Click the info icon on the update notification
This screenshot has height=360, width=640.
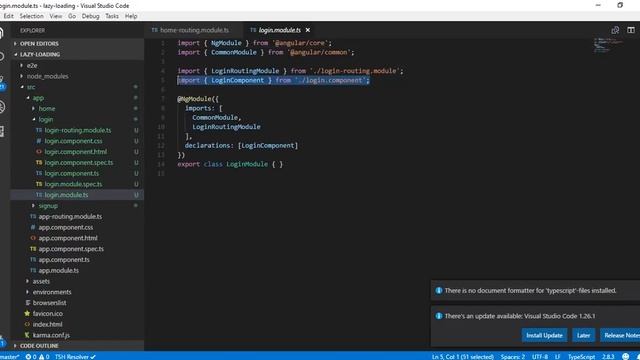439,316
